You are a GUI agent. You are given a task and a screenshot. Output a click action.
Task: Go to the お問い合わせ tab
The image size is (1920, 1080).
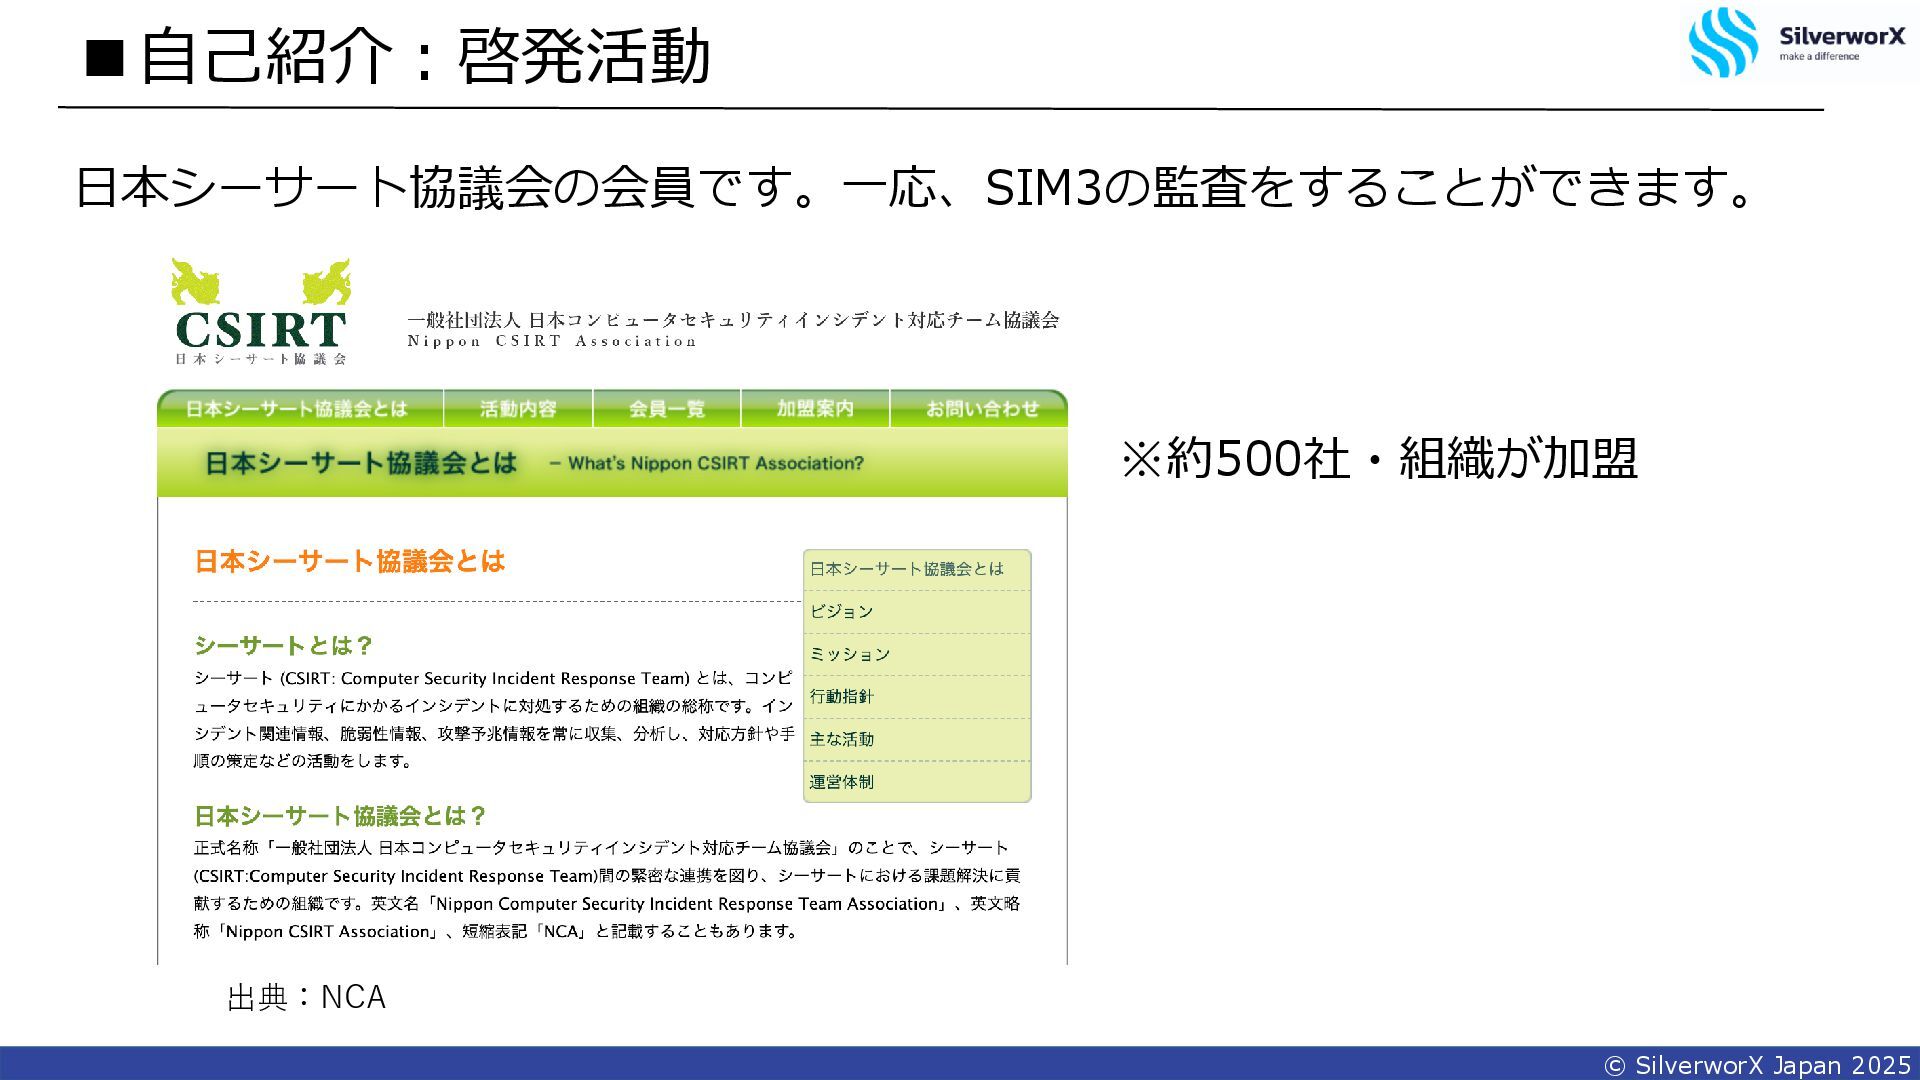tap(981, 409)
